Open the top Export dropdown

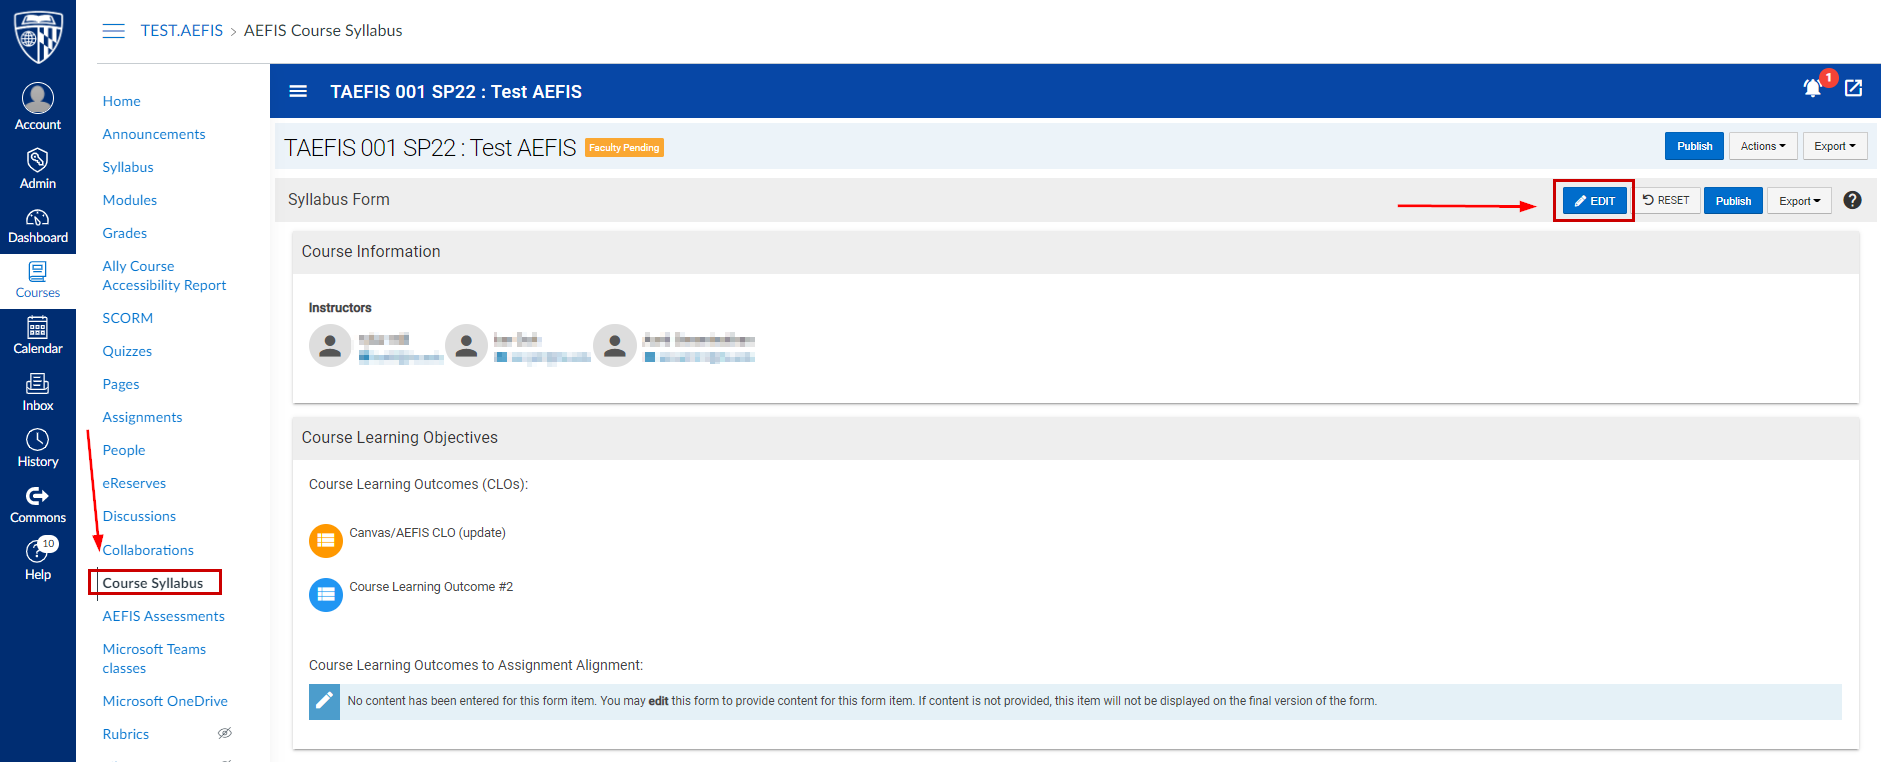(1835, 146)
